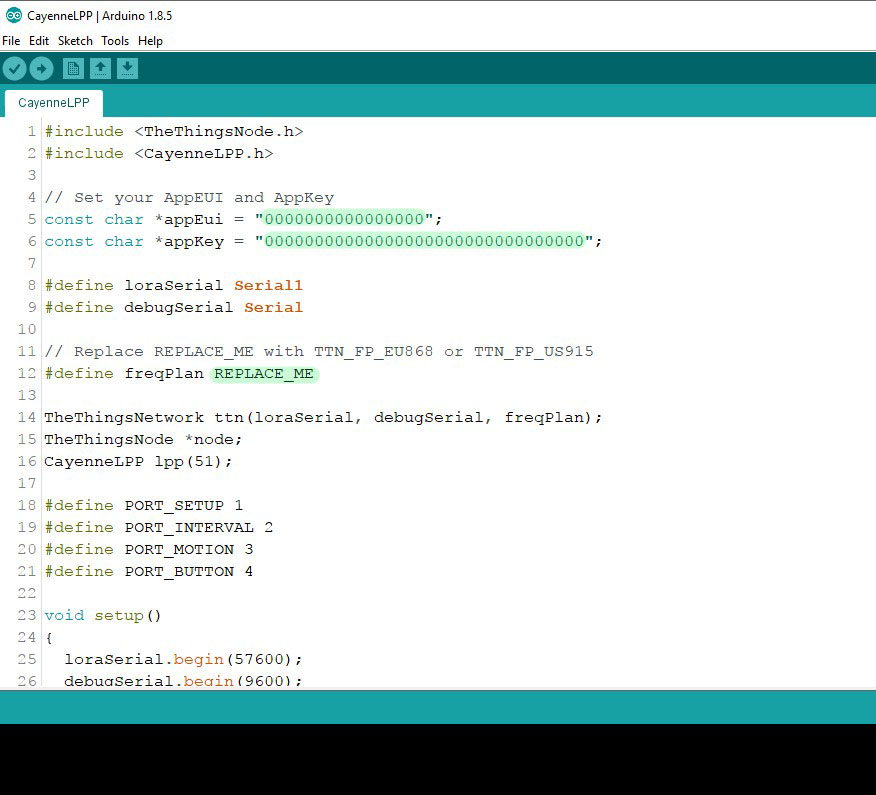Open the Help menu

tap(150, 41)
